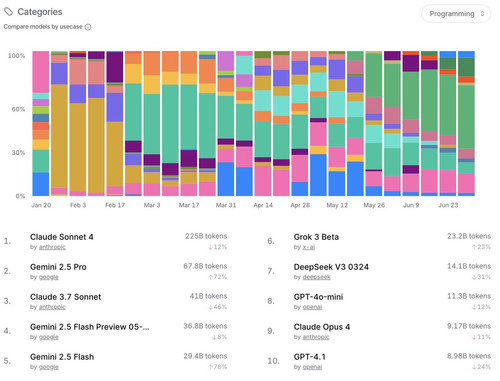The image size is (500, 381).
Task: Open the Gemini 2.5 Pro model link
Action: [x=58, y=267]
